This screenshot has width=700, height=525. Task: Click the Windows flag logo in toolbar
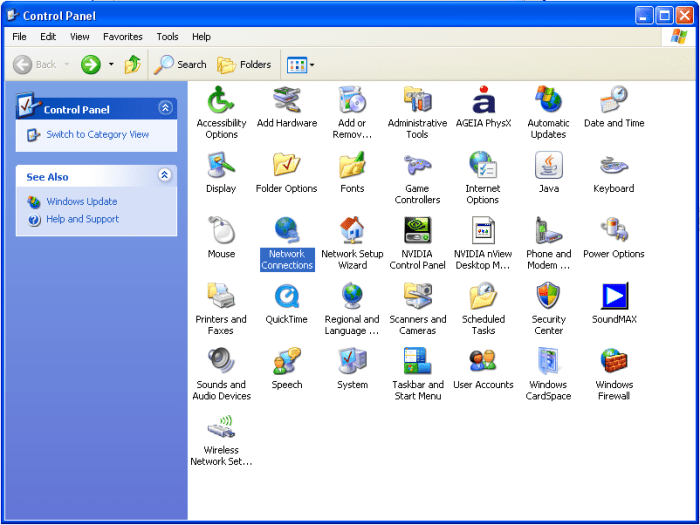tap(679, 37)
